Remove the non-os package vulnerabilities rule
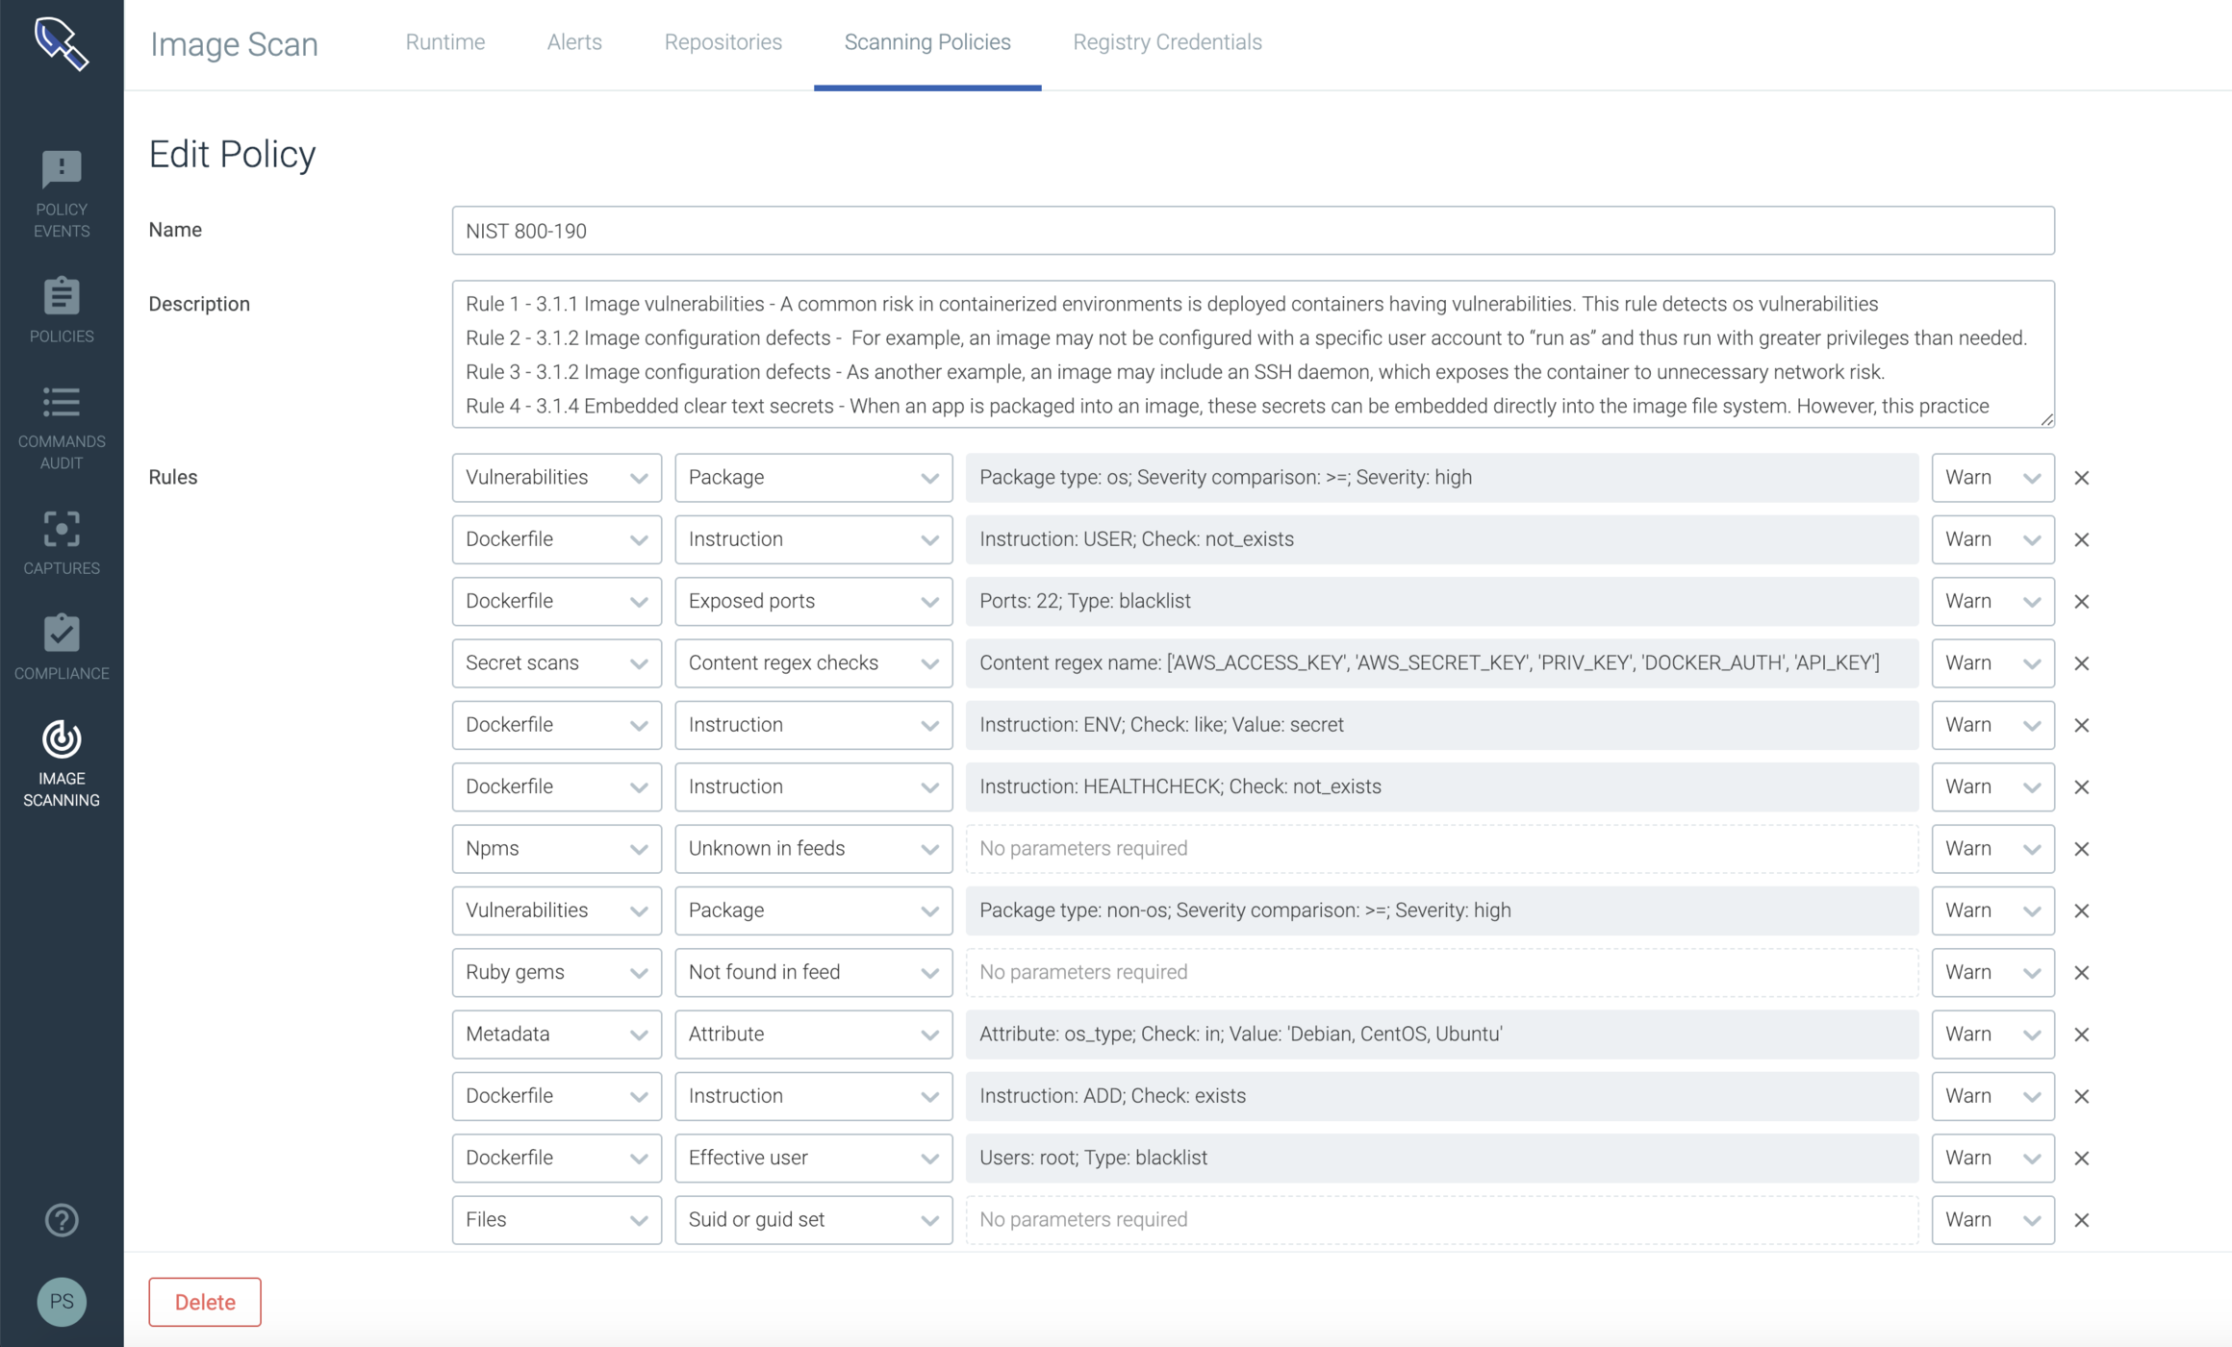 pyautogui.click(x=2082, y=911)
